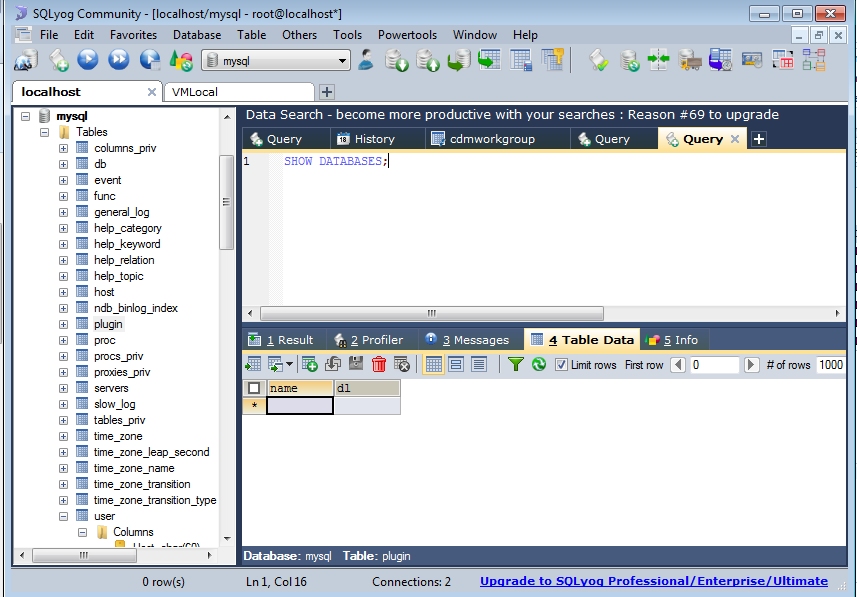
Task: Click the red delete row trash icon
Action: coord(379,365)
